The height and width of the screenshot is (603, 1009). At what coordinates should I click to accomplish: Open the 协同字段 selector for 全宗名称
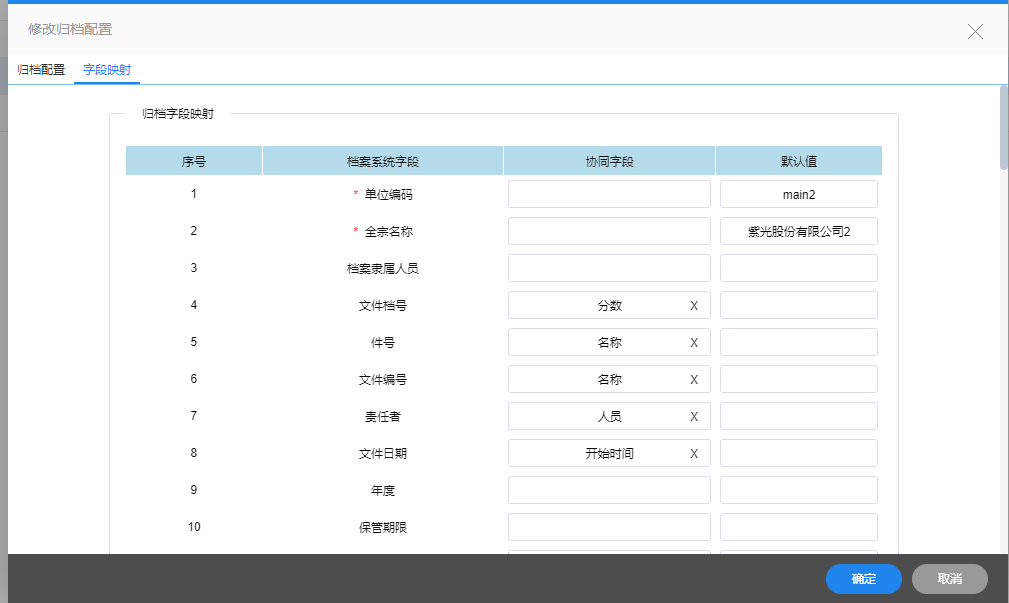[609, 231]
